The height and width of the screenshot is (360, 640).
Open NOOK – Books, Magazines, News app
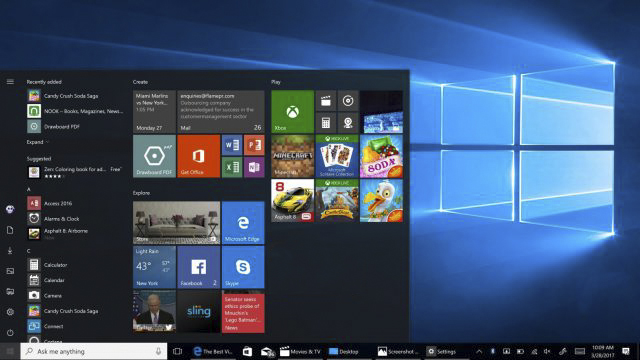pyautogui.click(x=76, y=111)
